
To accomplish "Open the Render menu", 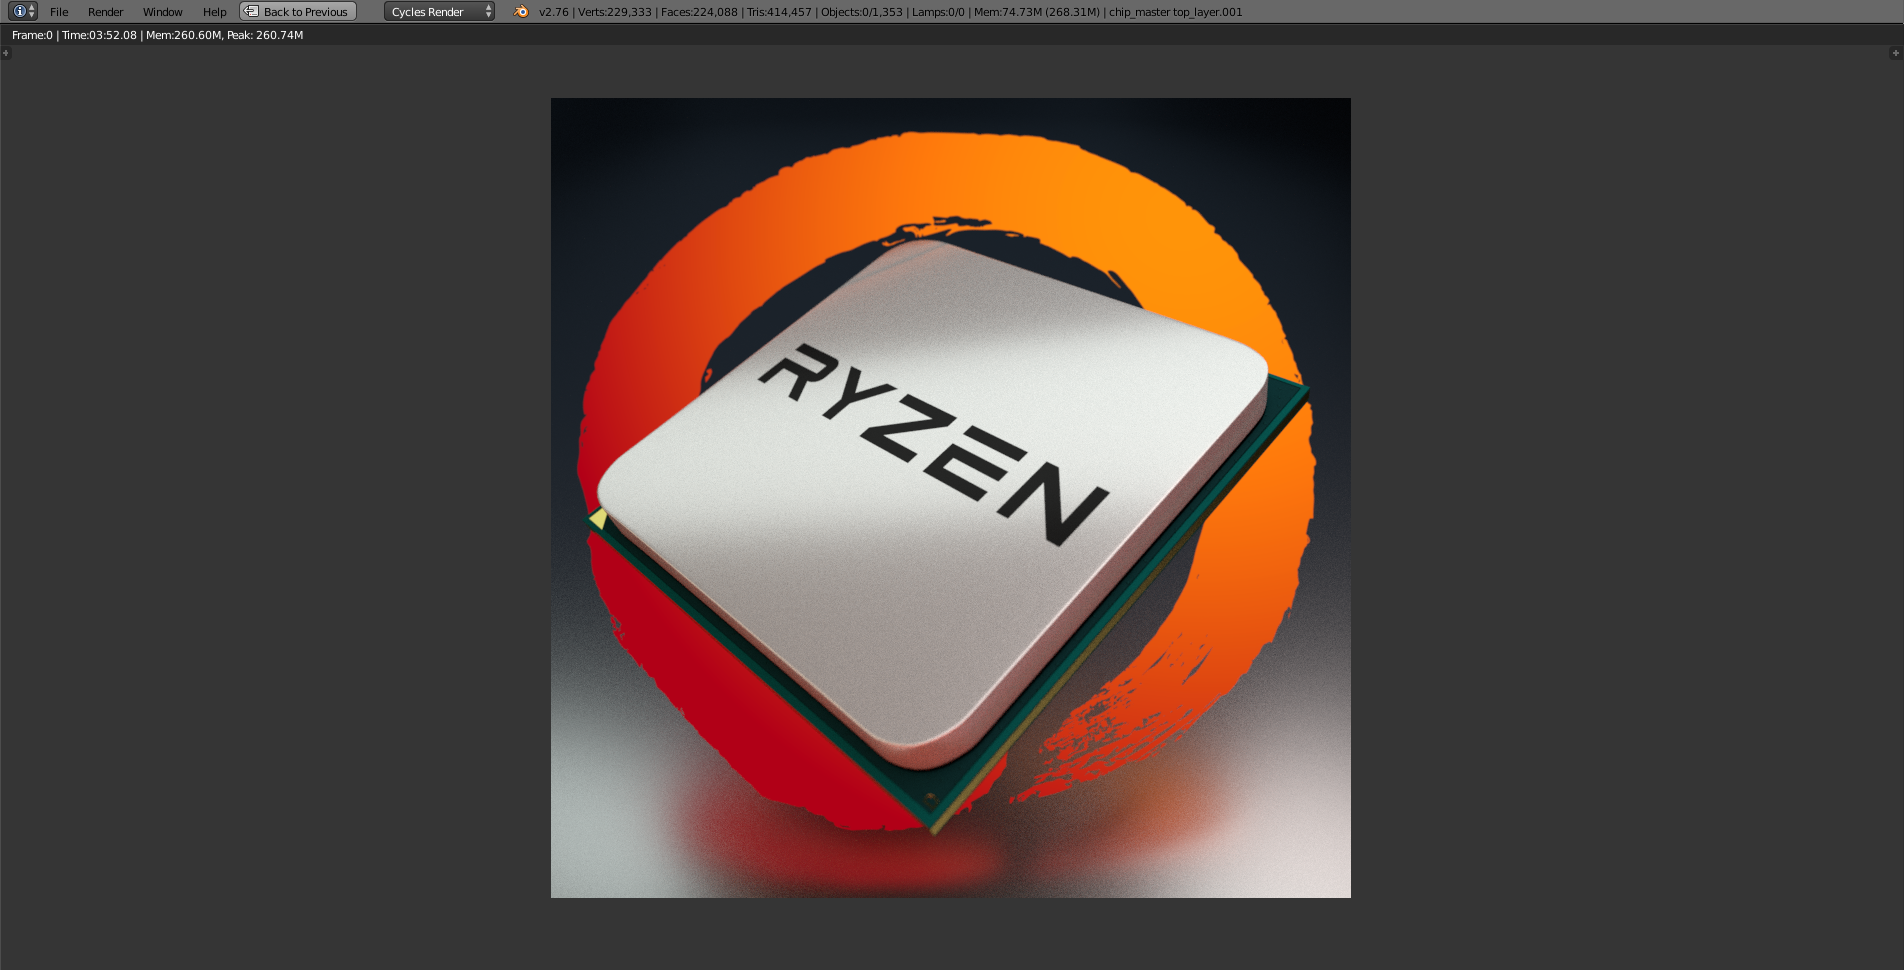I will point(105,12).
